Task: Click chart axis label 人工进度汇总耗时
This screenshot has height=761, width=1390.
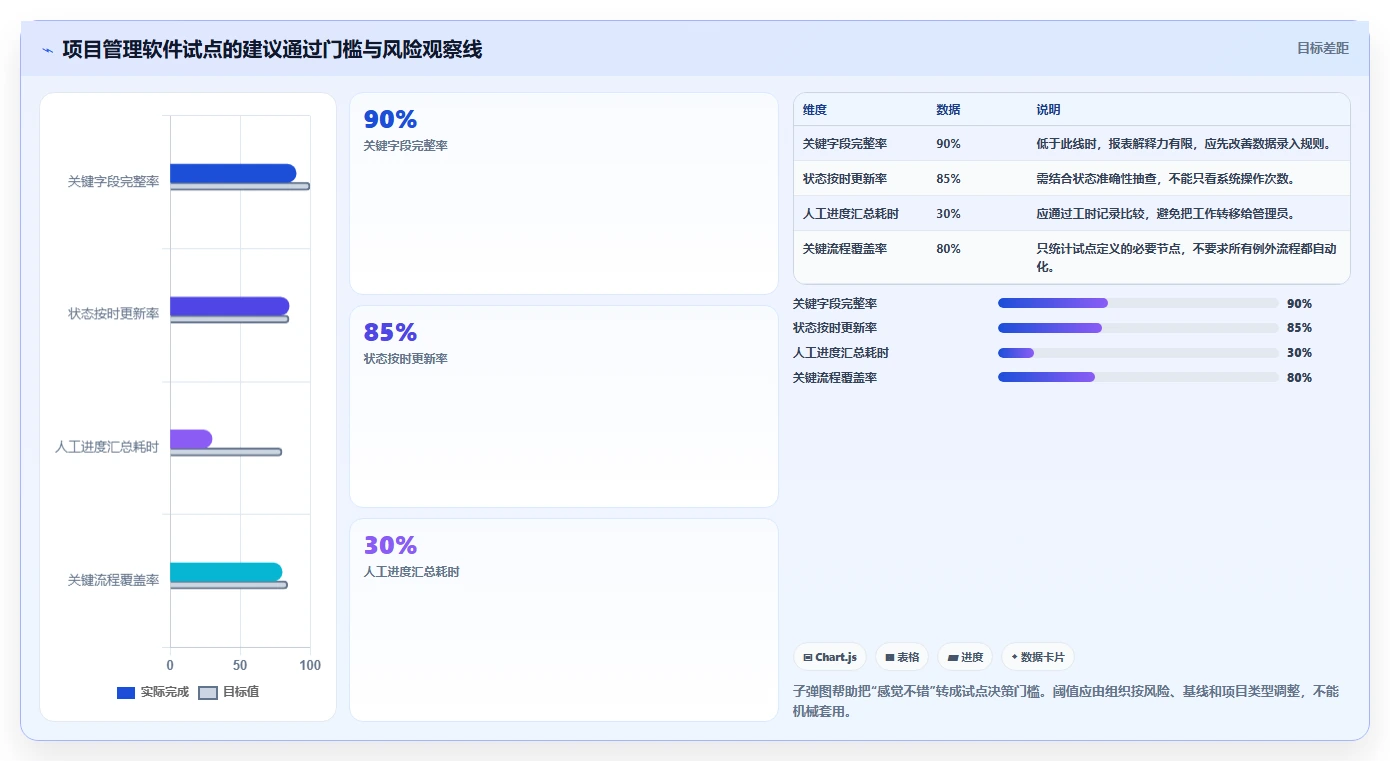Action: pyautogui.click(x=107, y=447)
